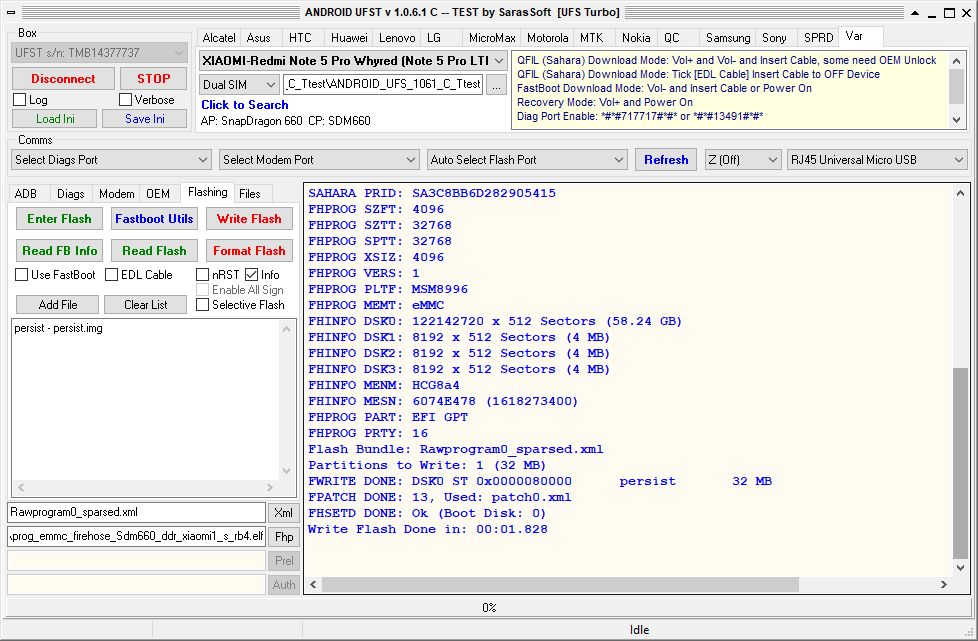The width and height of the screenshot is (978, 641).
Task: Switch to the Huawei brand tab
Action: (349, 38)
